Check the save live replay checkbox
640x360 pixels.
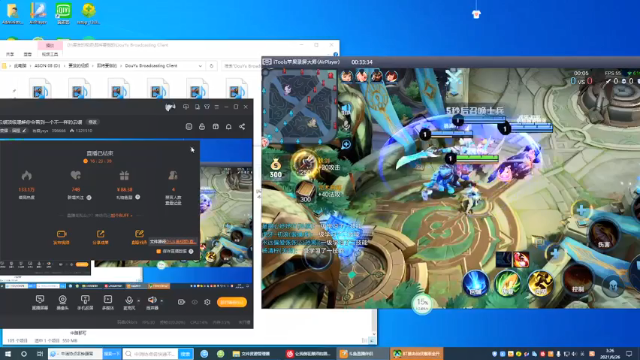(159, 251)
